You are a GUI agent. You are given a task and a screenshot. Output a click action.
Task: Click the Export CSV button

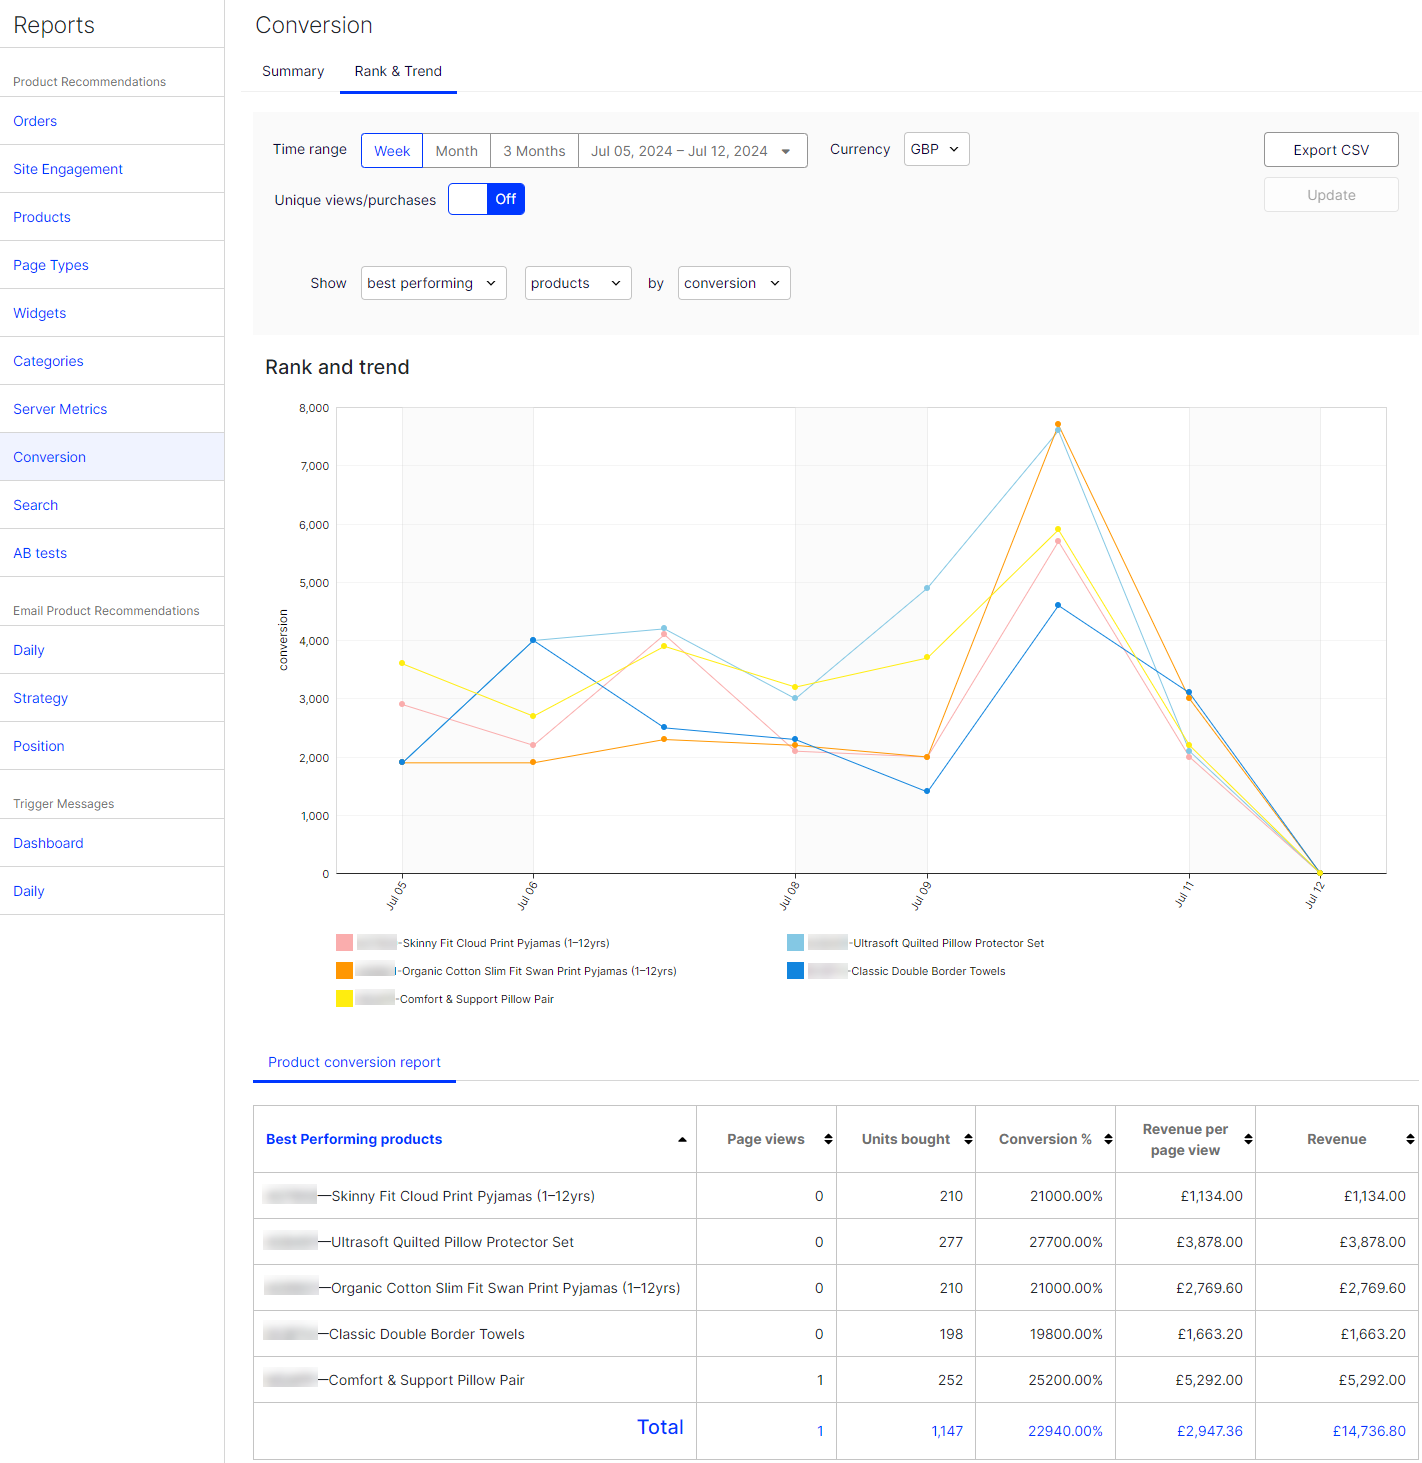click(x=1330, y=150)
